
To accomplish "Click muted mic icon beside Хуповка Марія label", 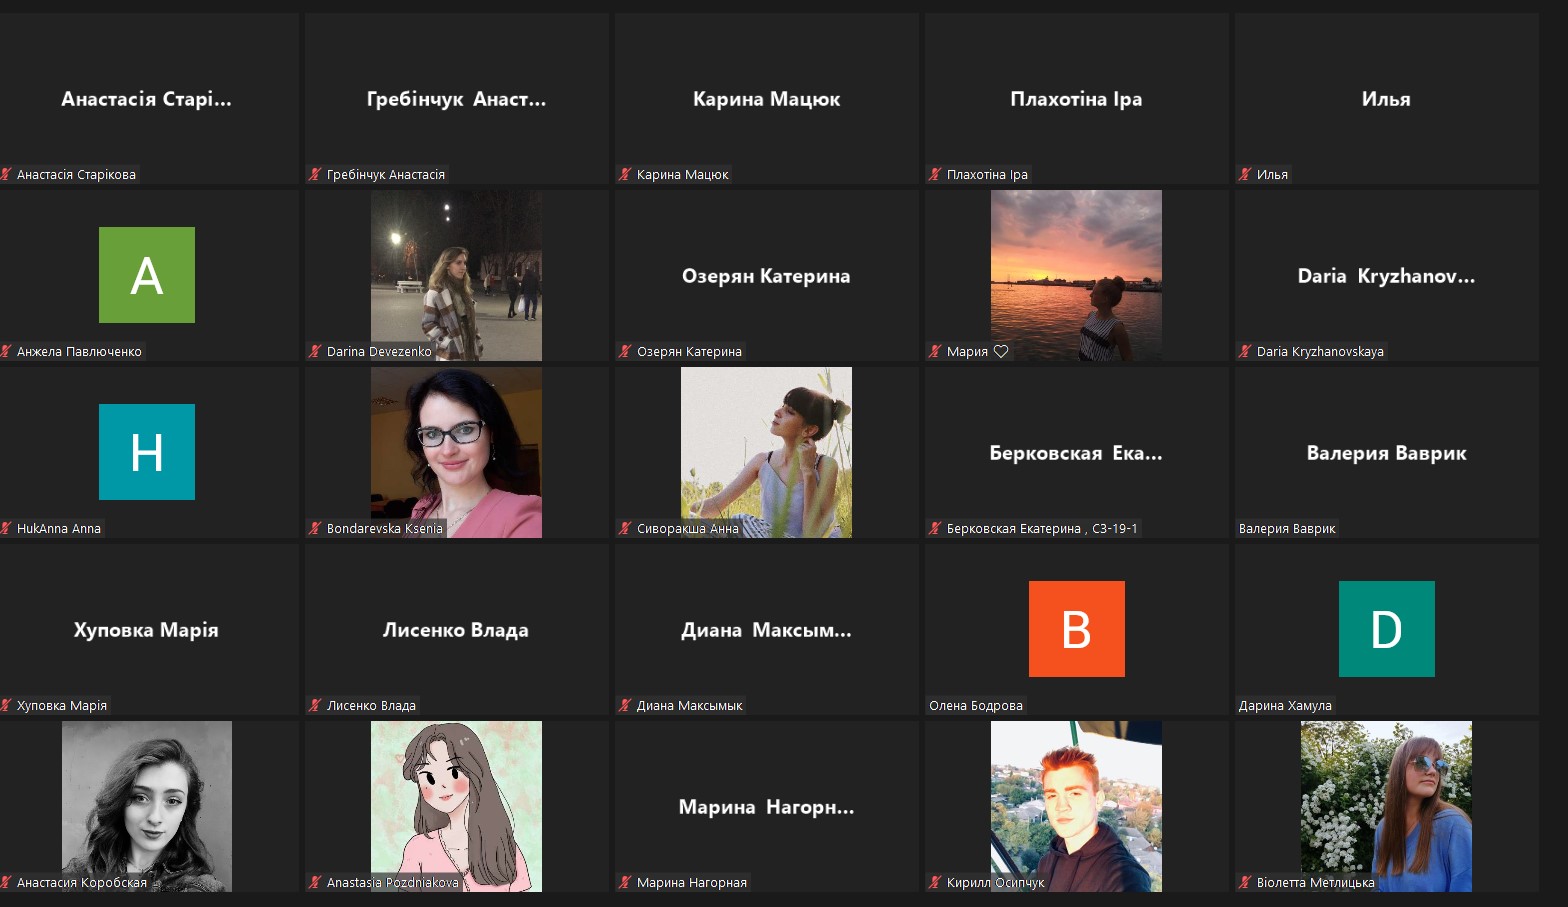I will click(6, 705).
